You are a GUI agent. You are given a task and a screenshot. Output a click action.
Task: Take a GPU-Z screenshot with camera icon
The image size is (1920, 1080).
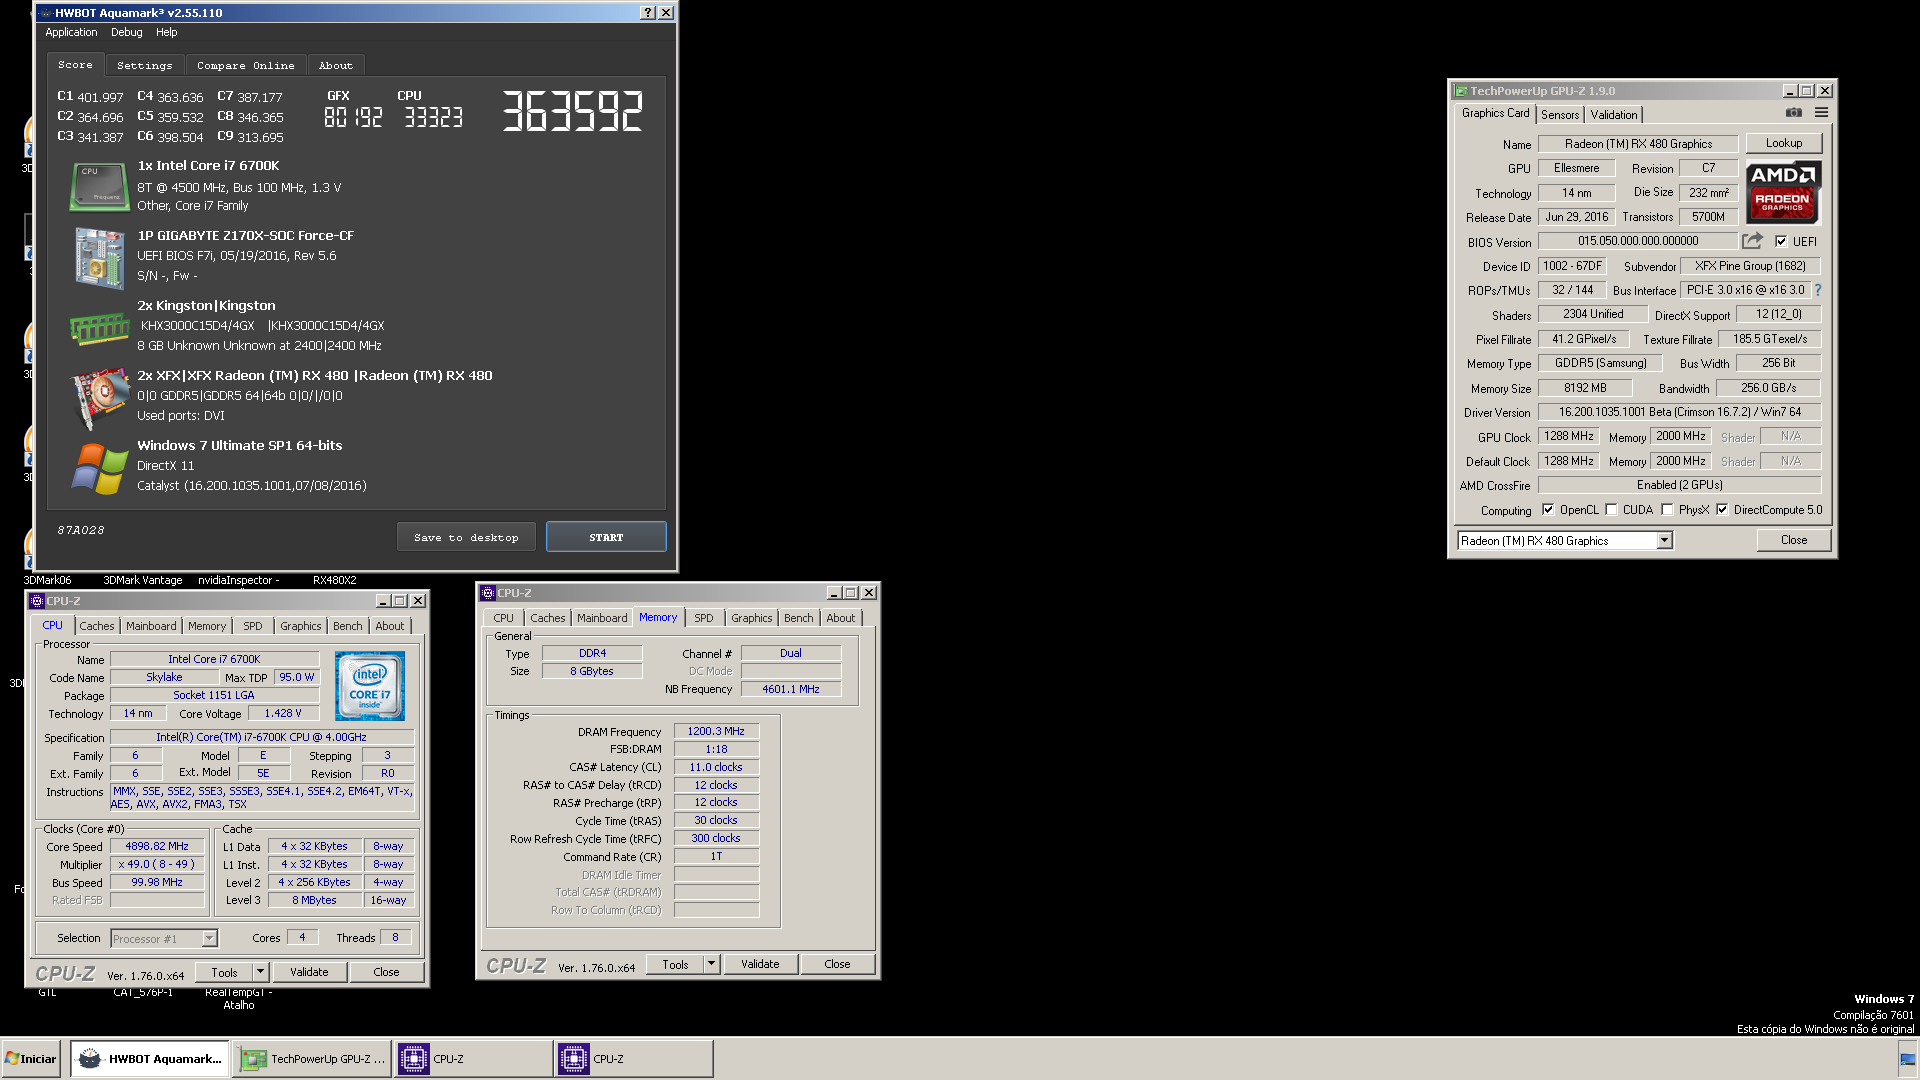coord(1794,113)
